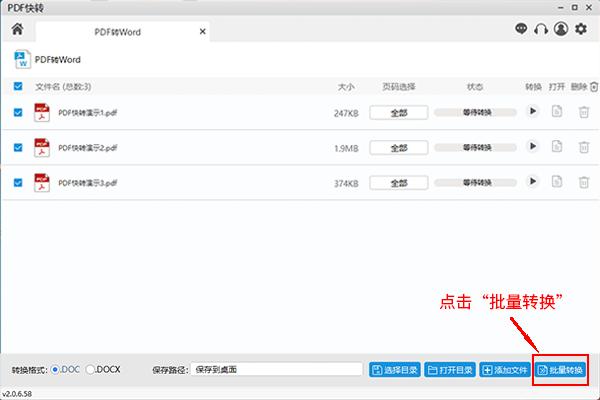Uncheck the PDF快转演示2.pdf checkbox

click(18, 147)
